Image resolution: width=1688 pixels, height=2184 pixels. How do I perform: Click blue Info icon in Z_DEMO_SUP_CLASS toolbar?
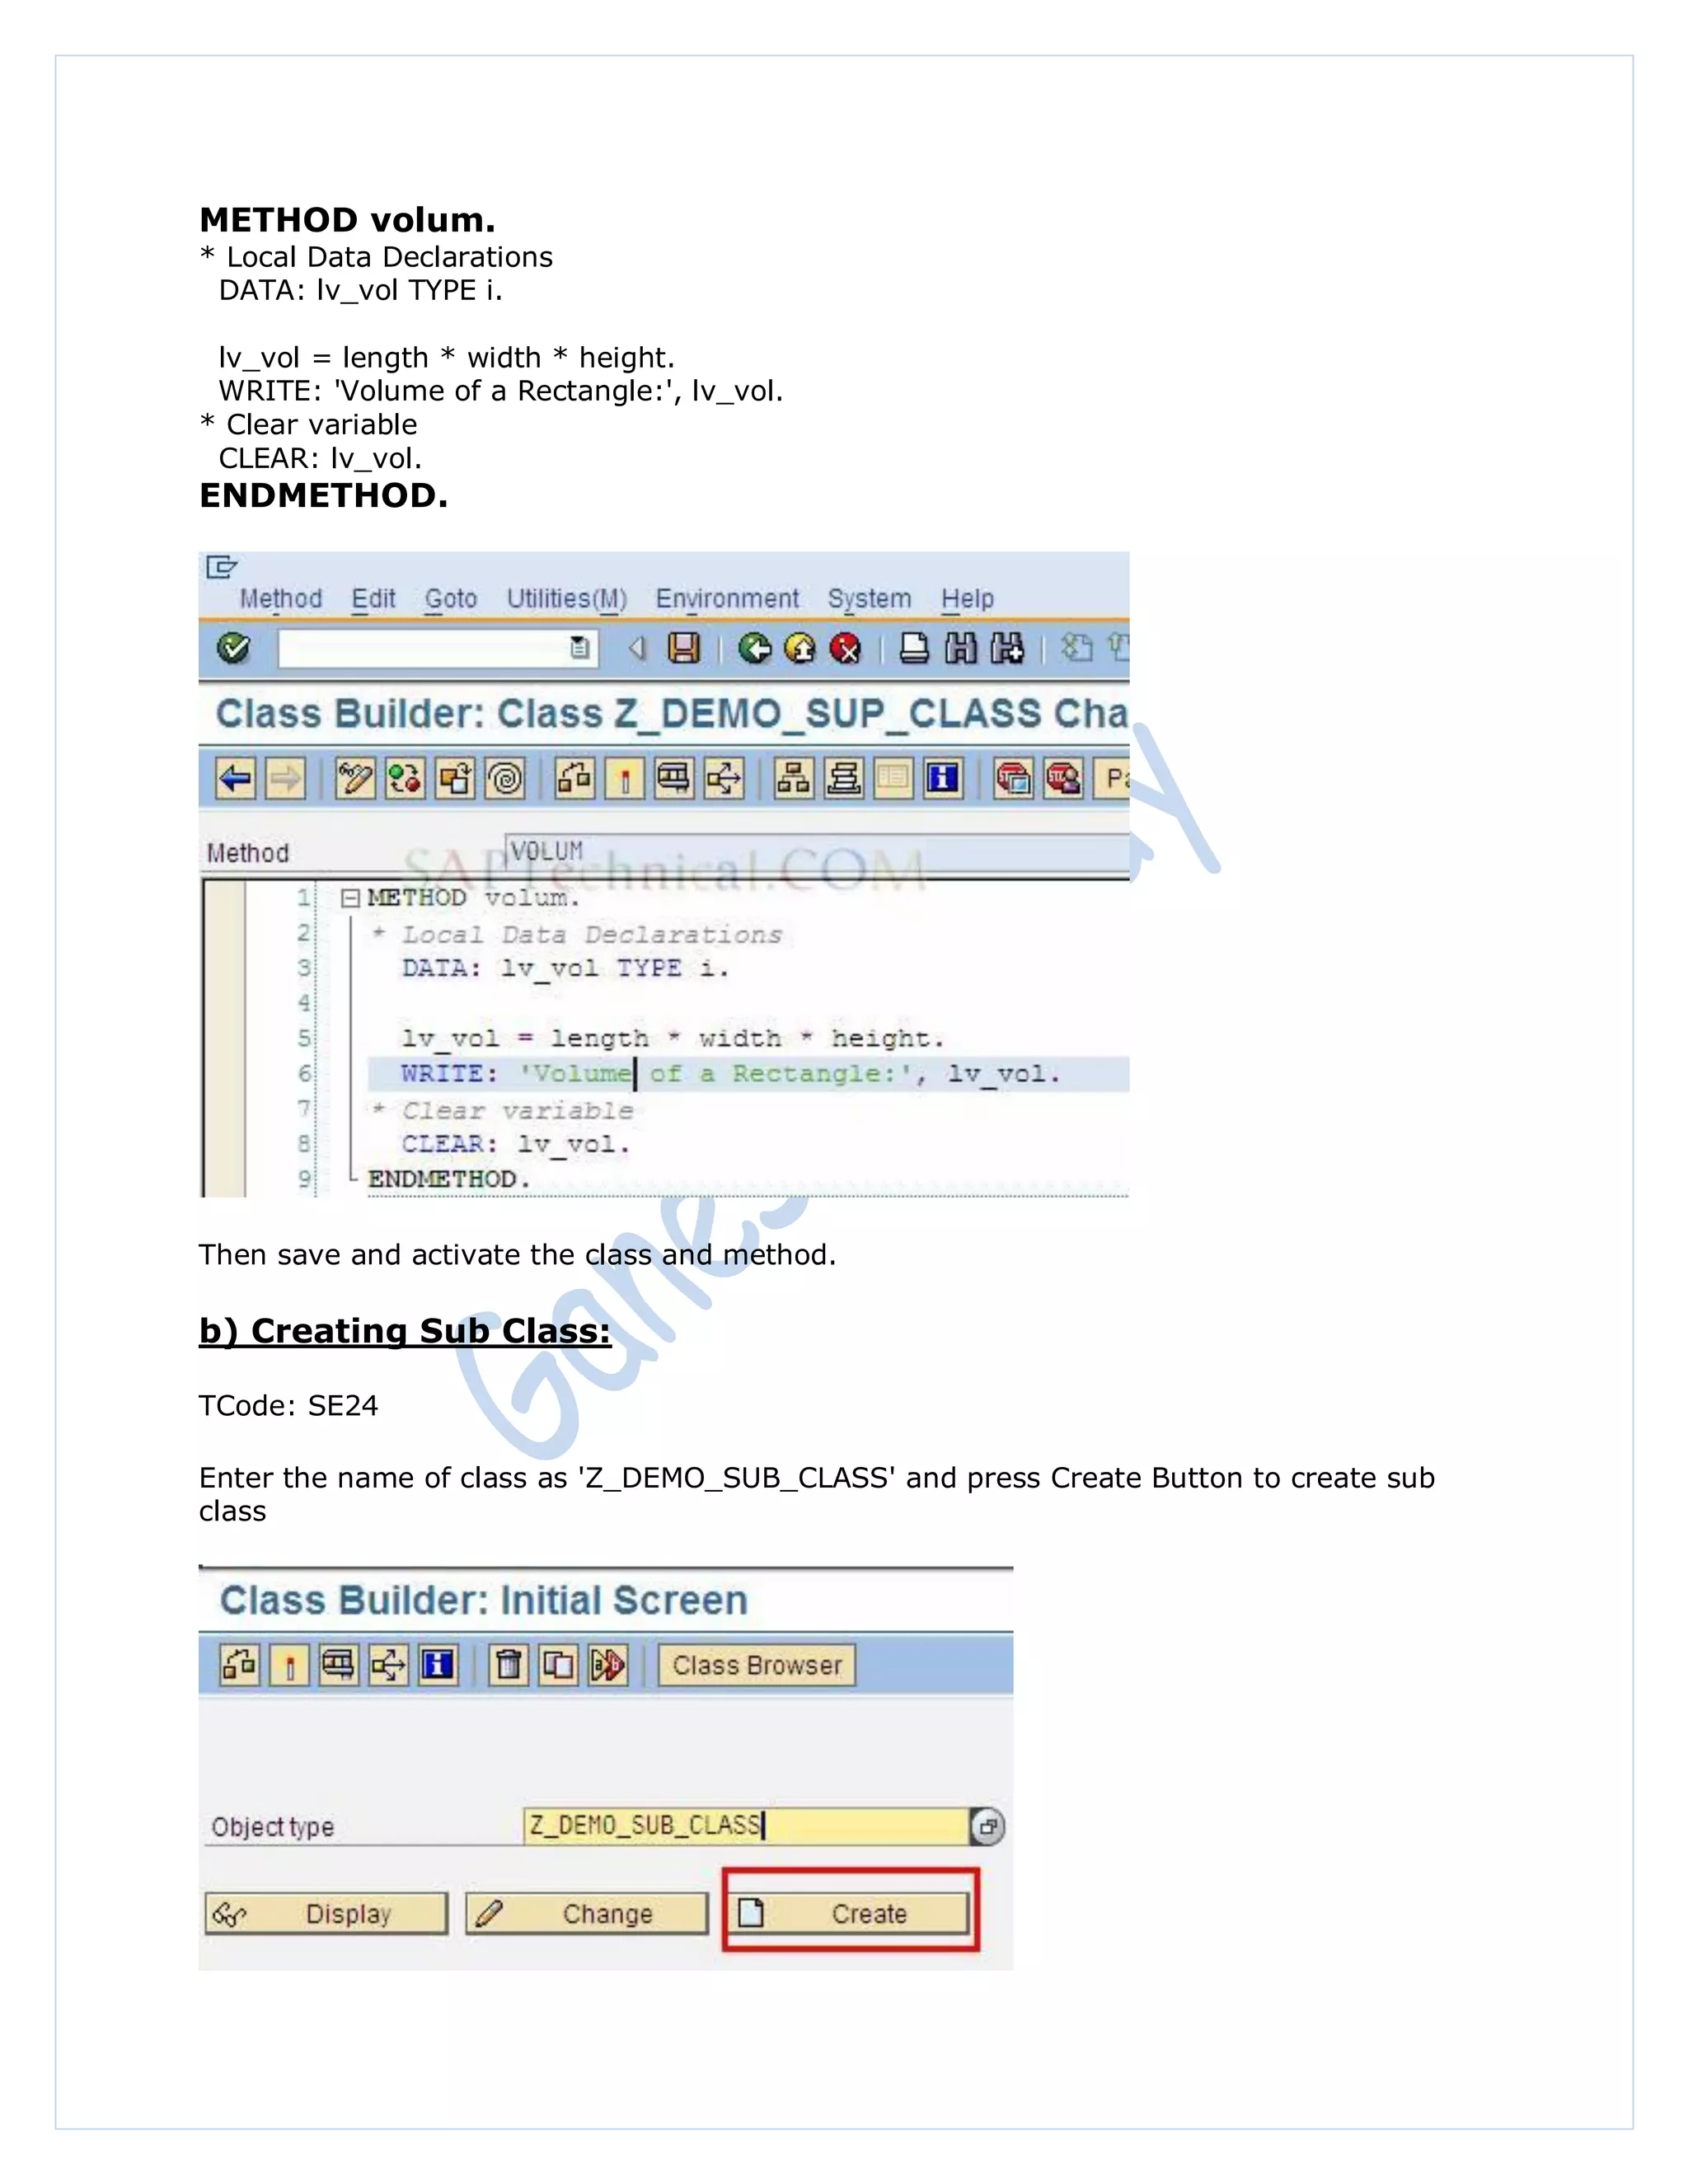943,778
